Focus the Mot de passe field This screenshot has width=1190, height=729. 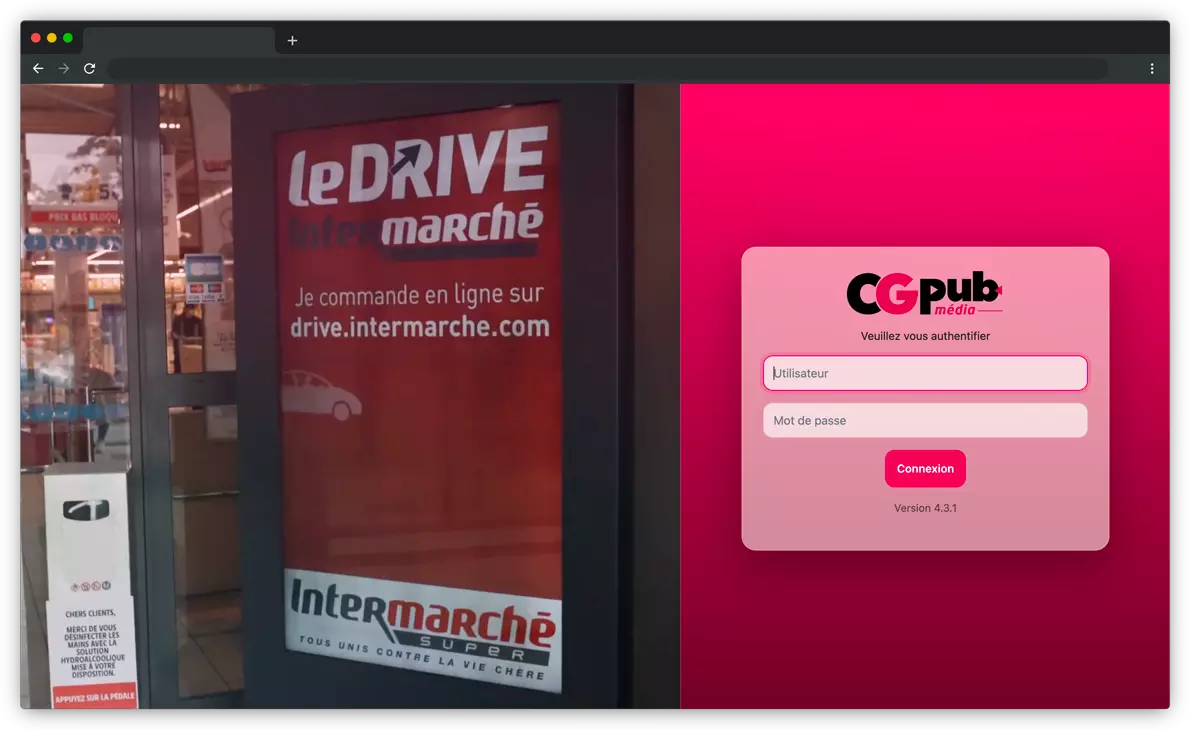925,421
